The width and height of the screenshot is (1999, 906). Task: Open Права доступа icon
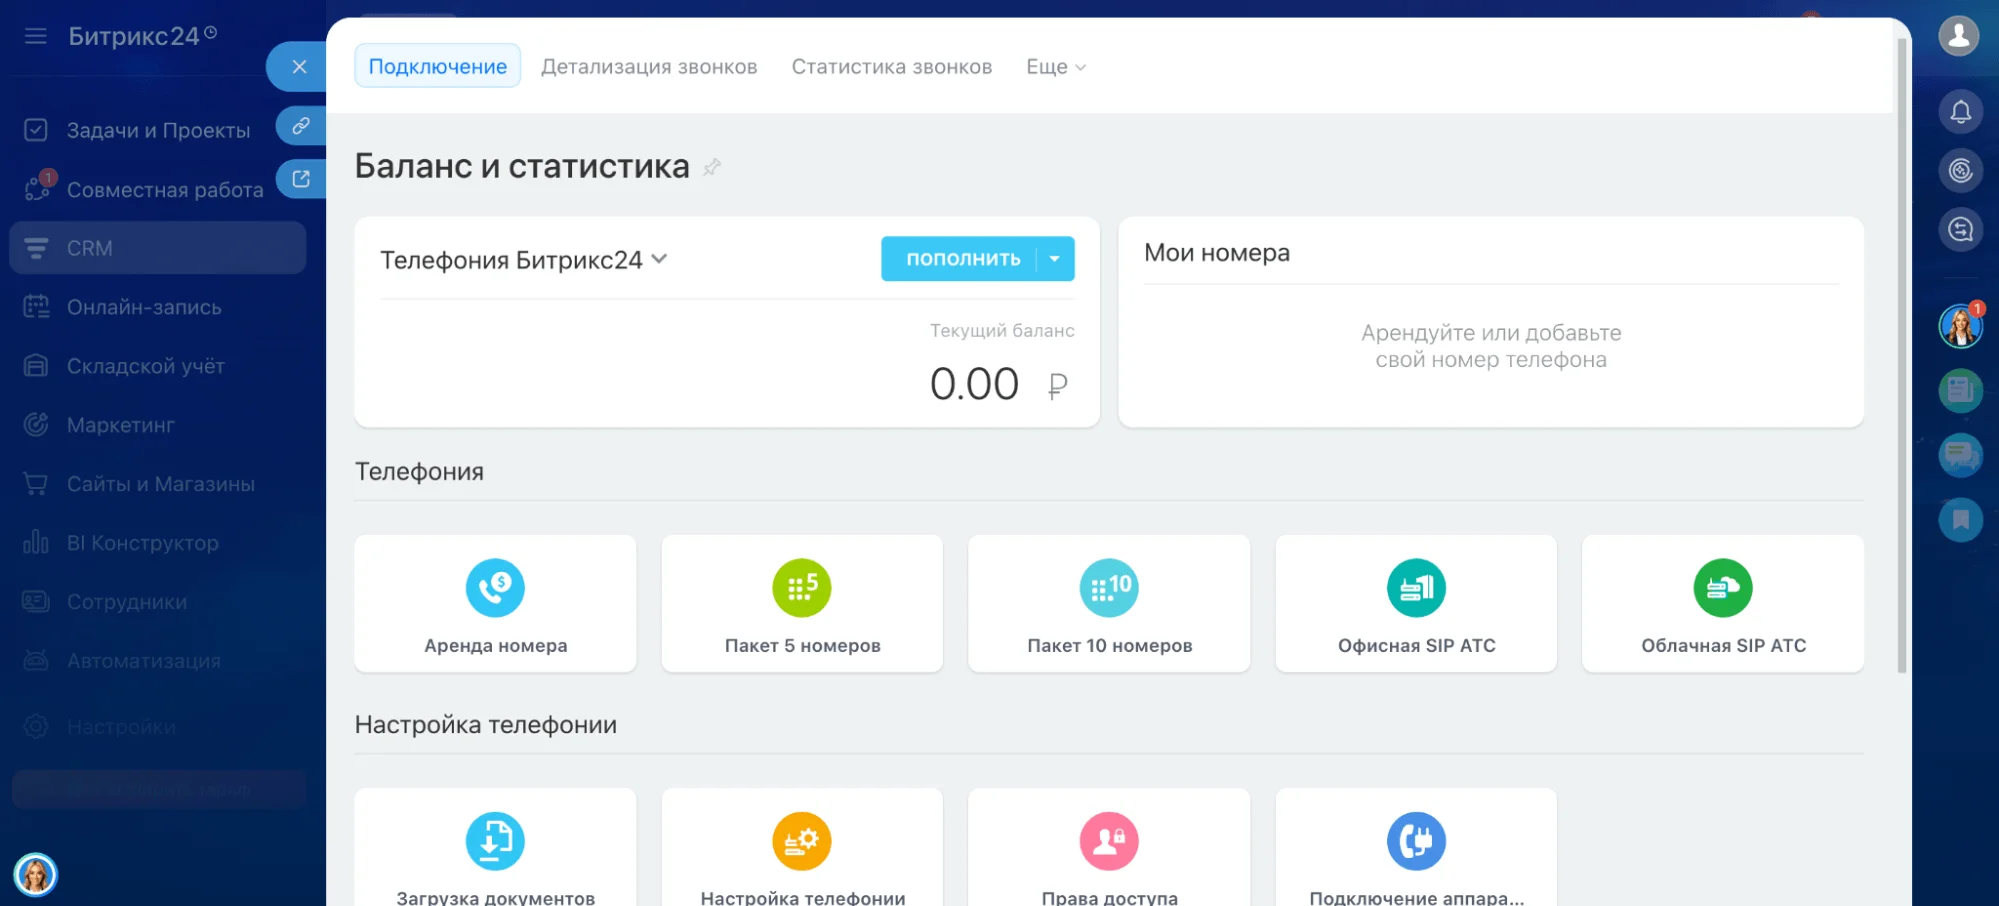(x=1109, y=841)
